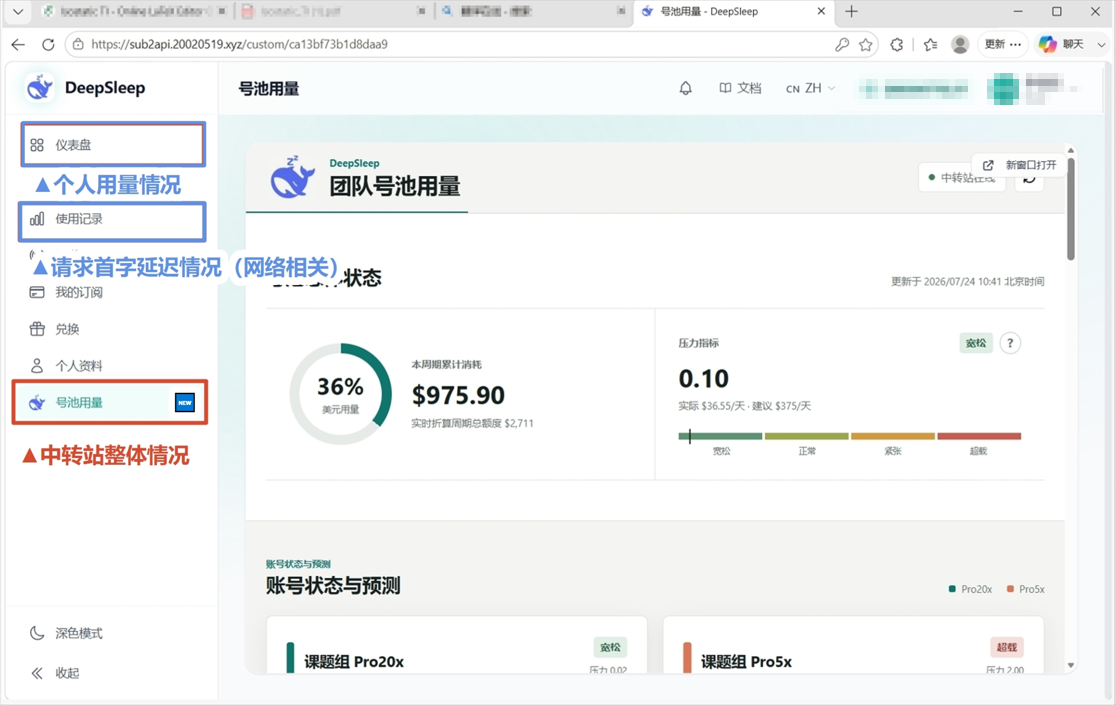Screen dimensions: 1116x705
Task: Reload the current page
Action: pyautogui.click(x=48, y=44)
